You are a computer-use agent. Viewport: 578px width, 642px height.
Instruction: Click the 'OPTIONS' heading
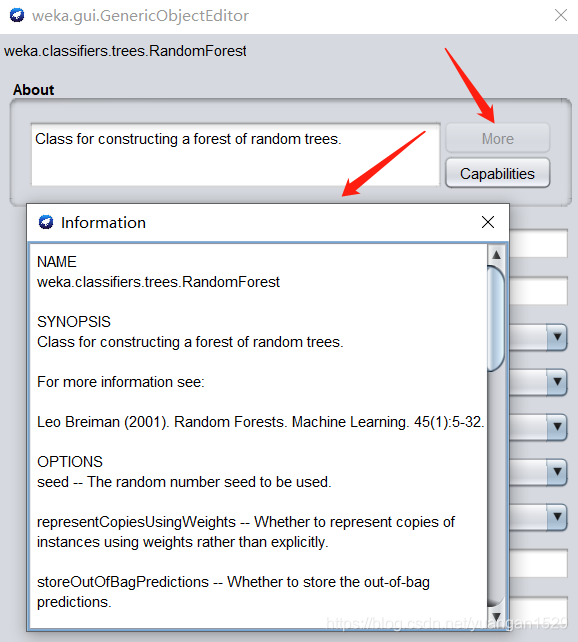point(70,462)
